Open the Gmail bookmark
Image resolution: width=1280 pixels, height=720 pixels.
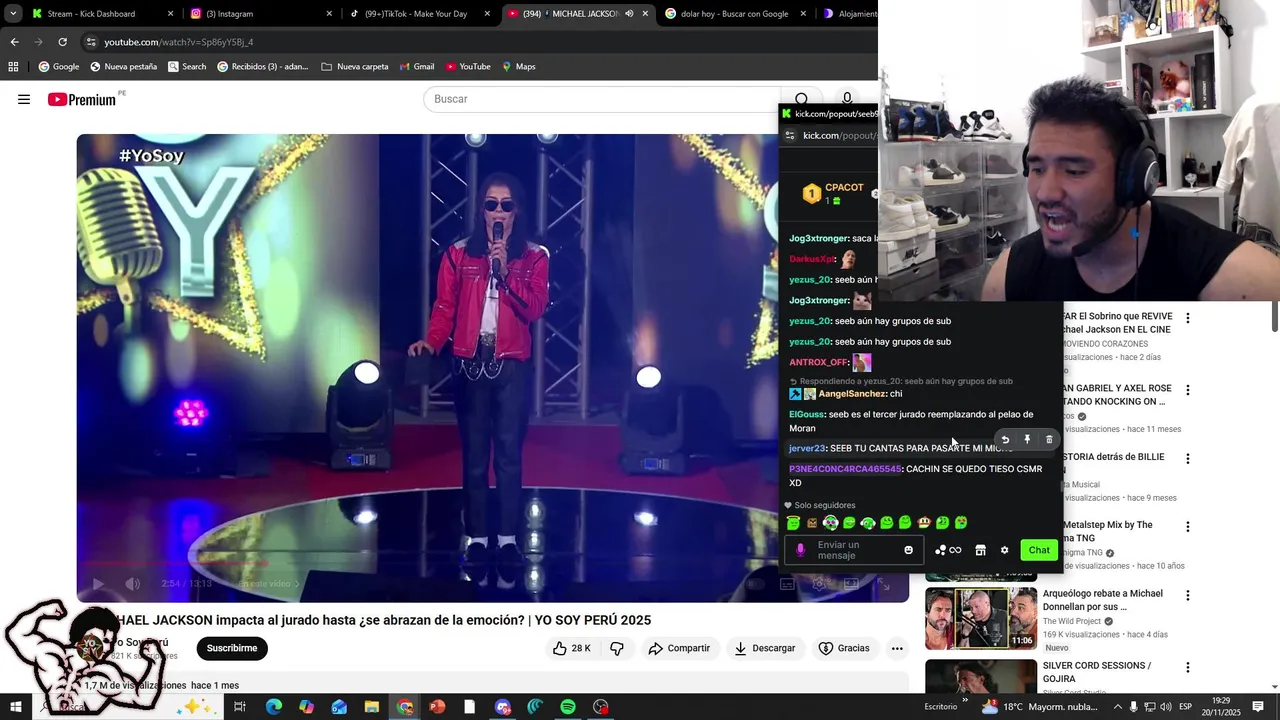click(417, 67)
